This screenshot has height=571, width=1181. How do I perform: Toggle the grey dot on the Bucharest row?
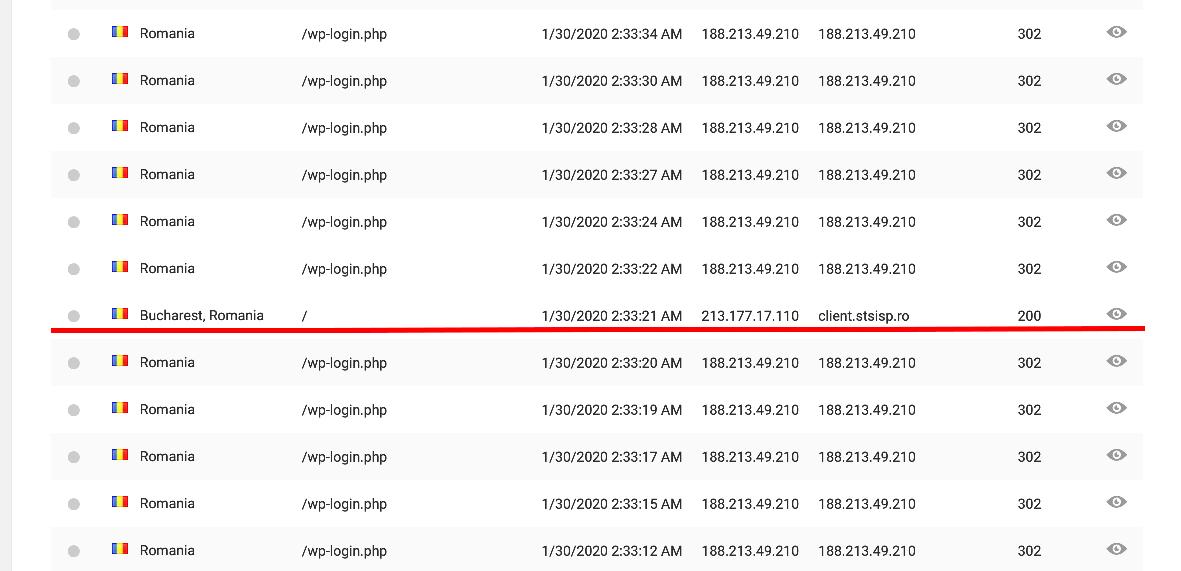73,316
